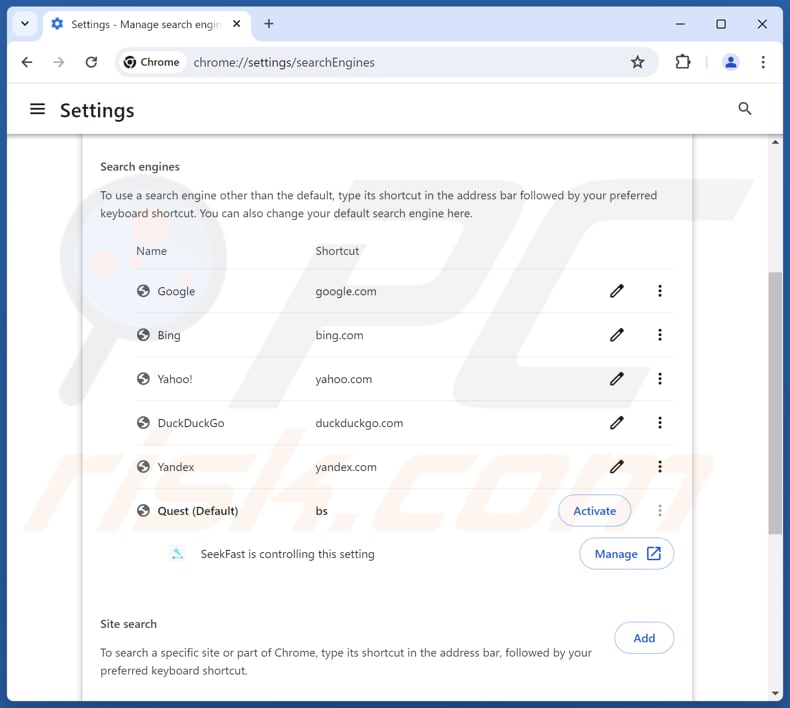Activate the Quest search engine

click(x=594, y=511)
